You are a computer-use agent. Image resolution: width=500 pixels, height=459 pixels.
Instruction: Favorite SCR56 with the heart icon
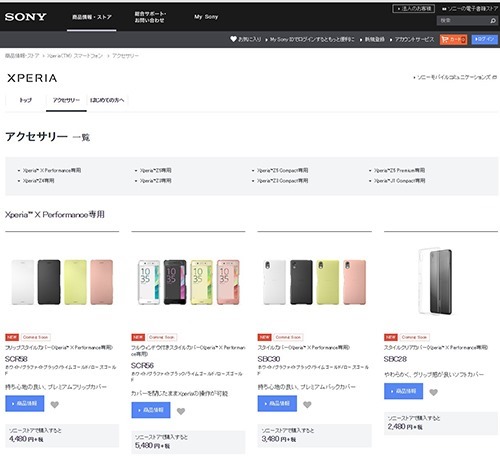click(x=181, y=411)
